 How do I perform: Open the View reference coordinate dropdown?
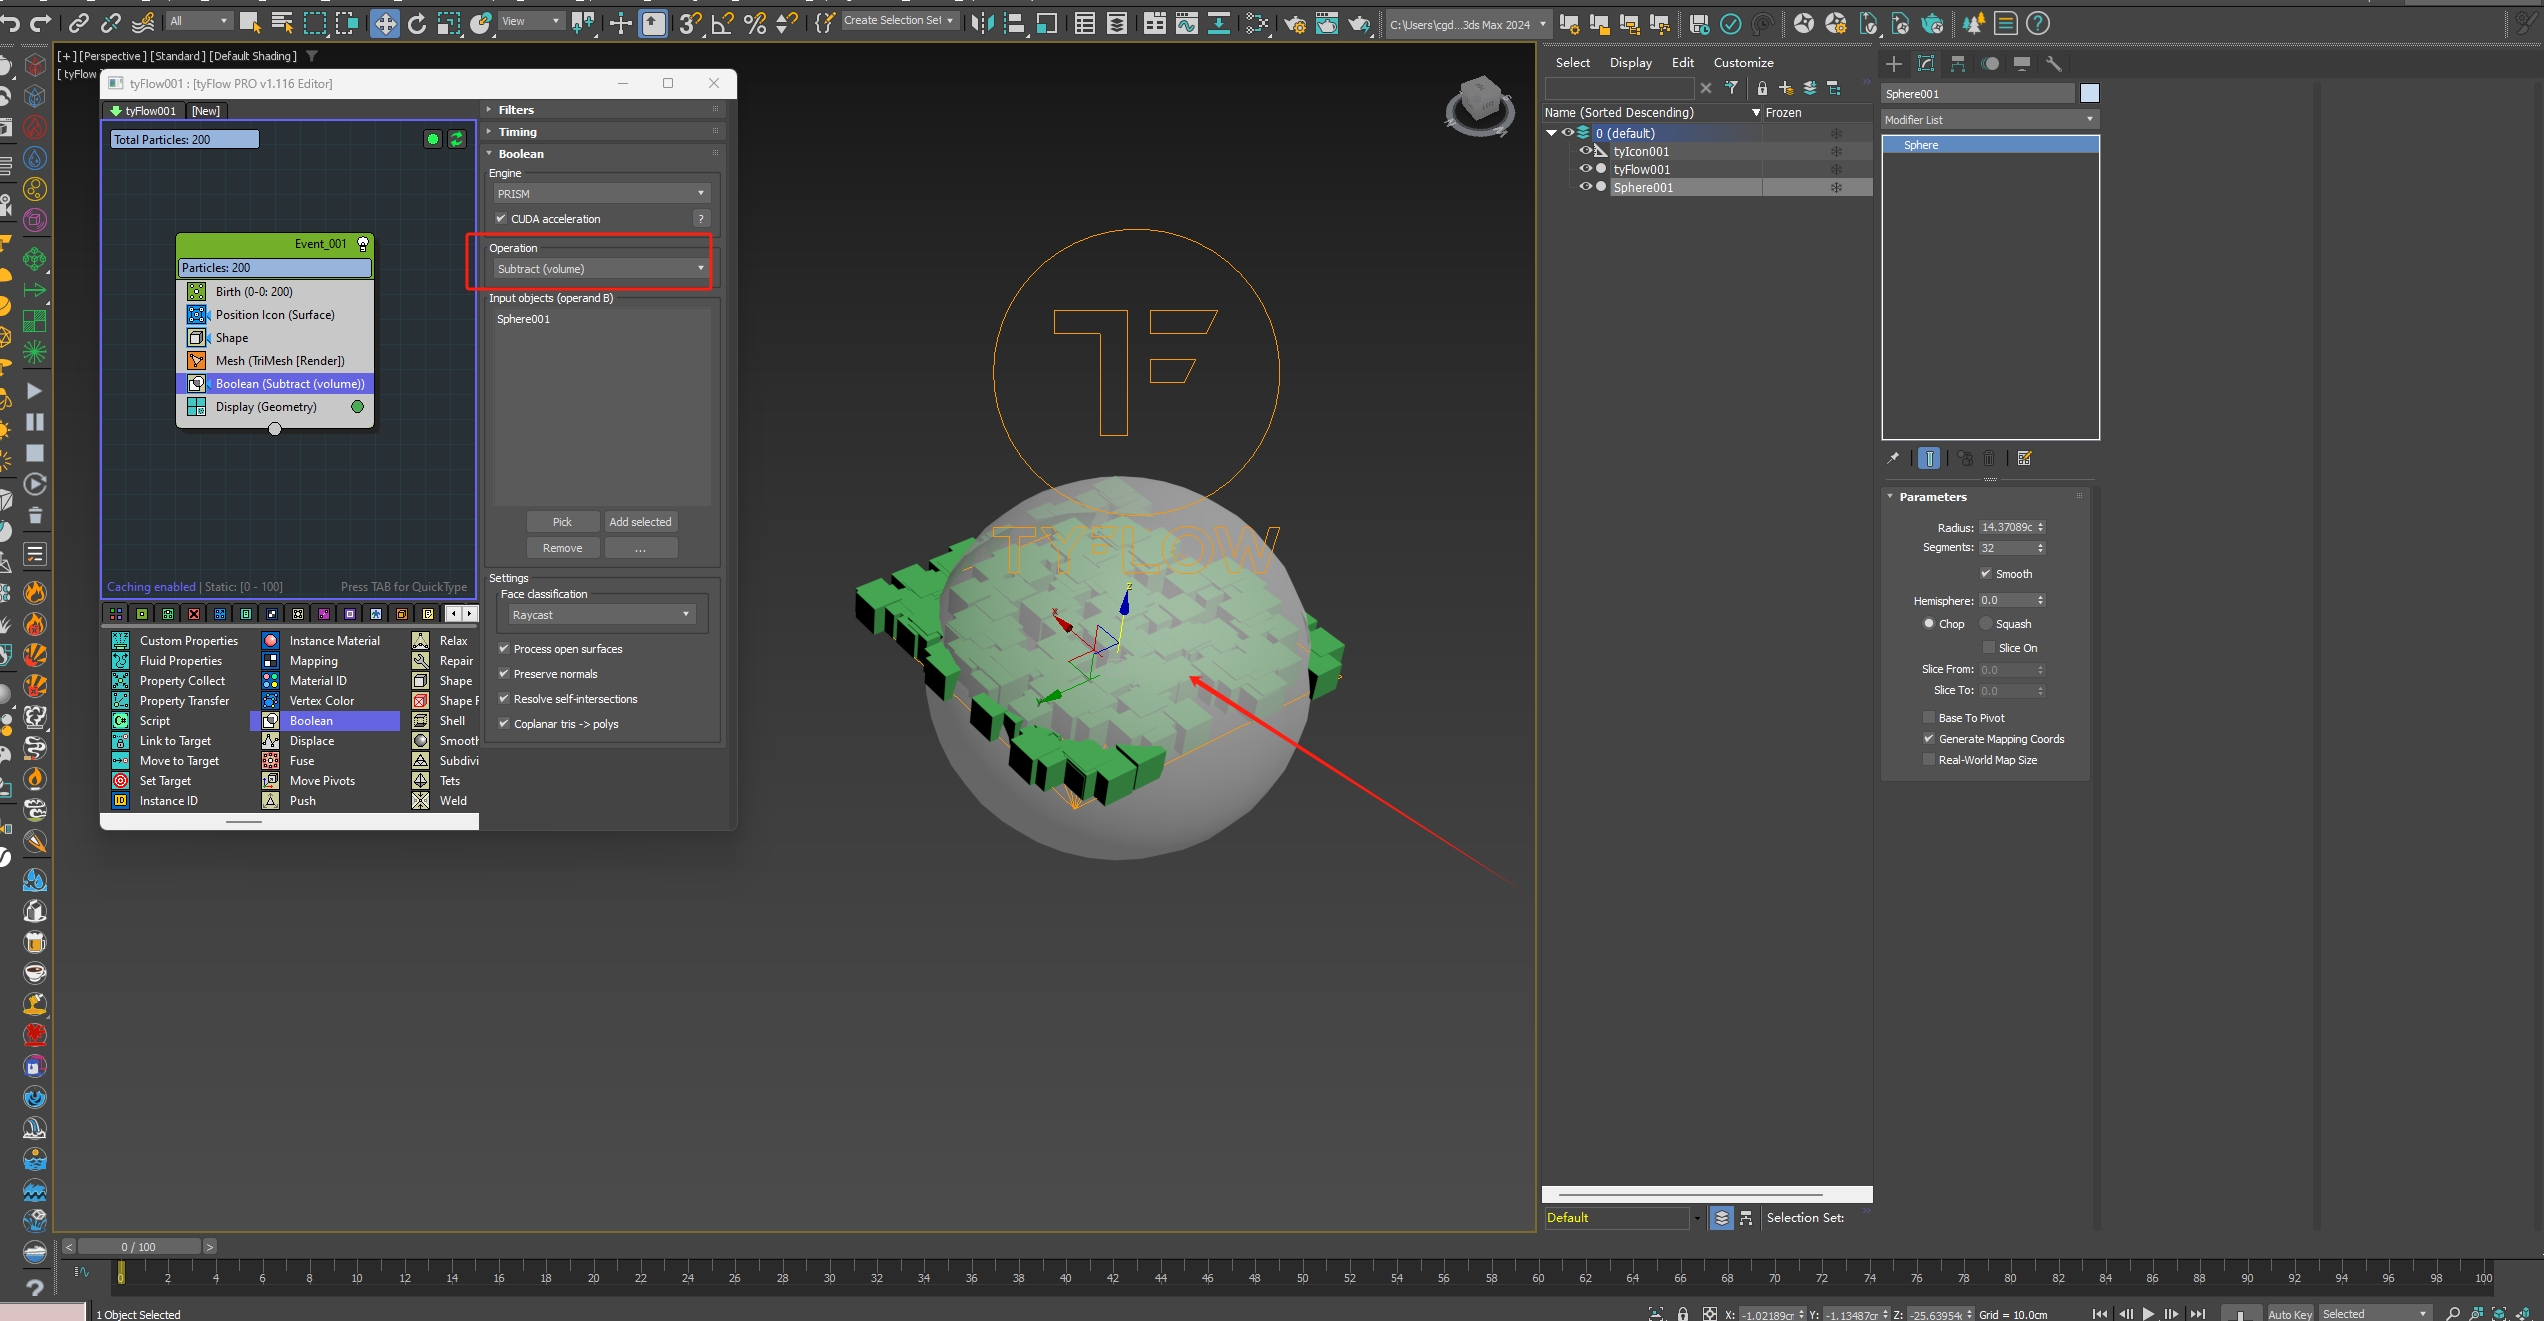click(532, 21)
